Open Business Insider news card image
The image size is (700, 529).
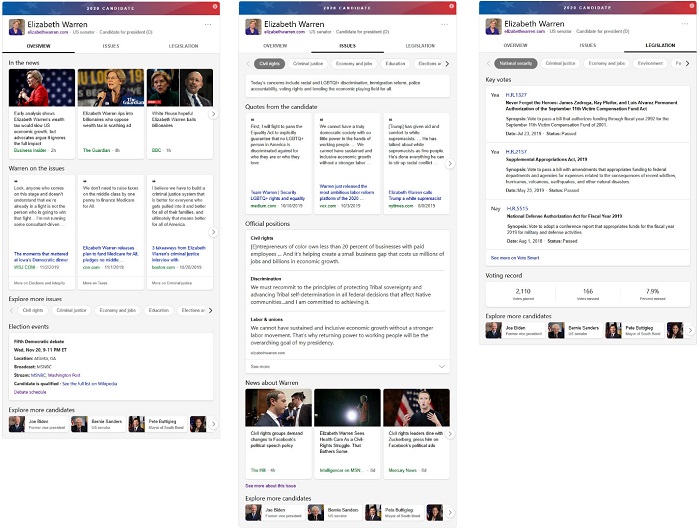[x=42, y=87]
